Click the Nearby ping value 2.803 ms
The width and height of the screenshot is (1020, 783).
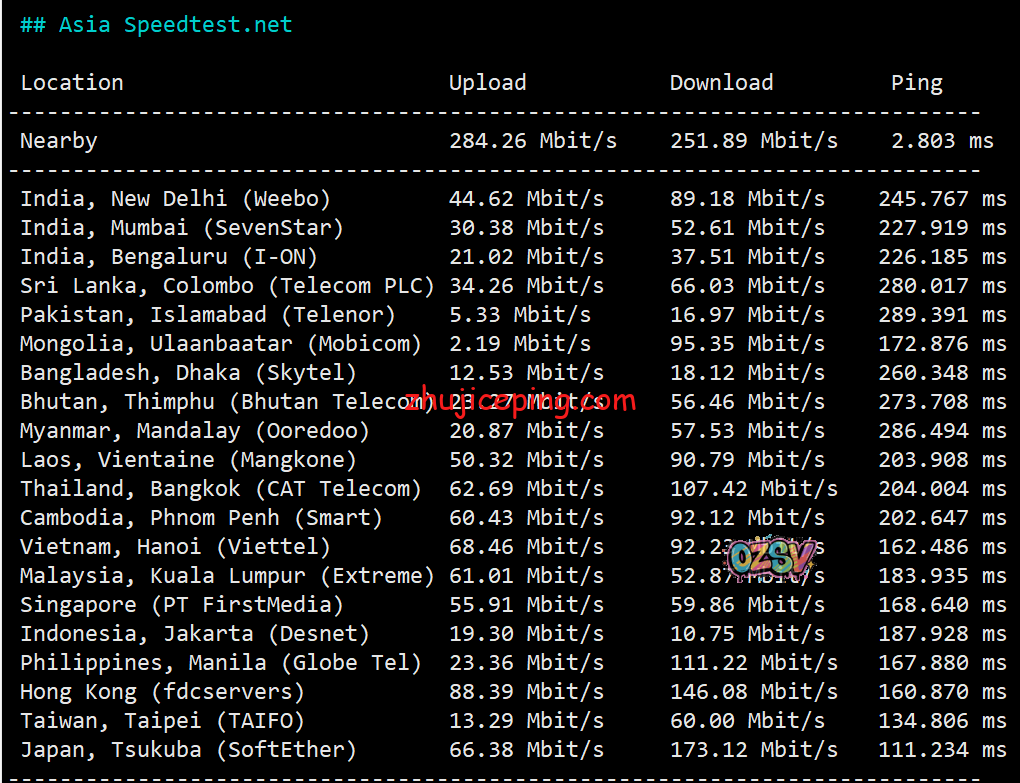pos(942,141)
